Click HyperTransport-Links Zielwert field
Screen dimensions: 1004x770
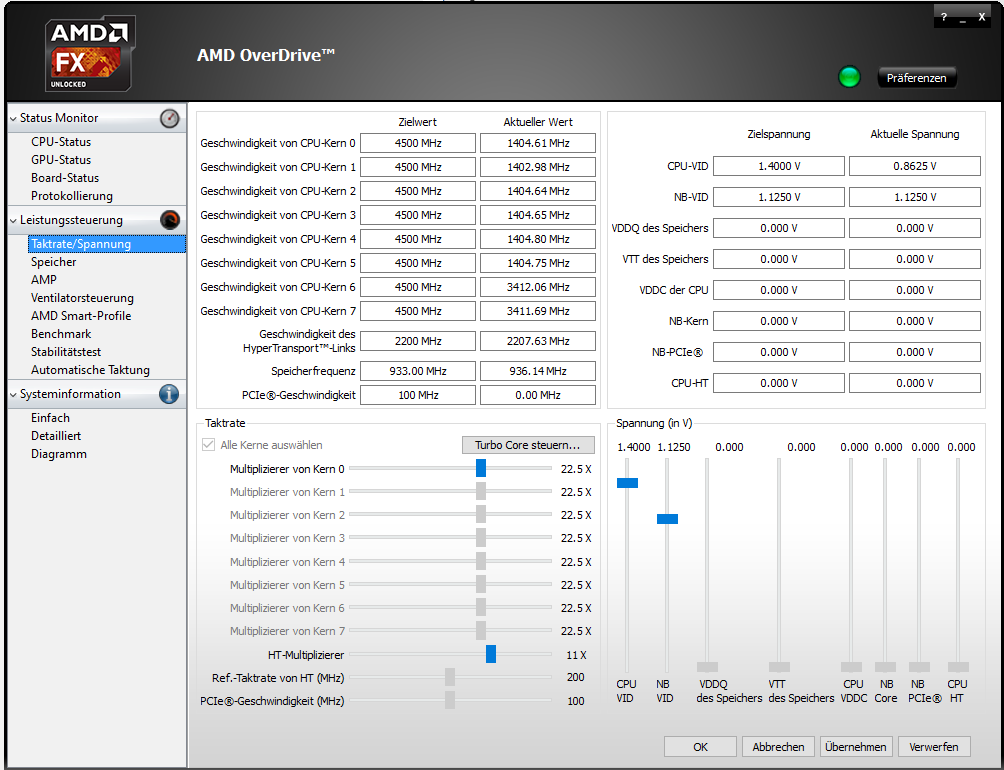click(x=417, y=341)
